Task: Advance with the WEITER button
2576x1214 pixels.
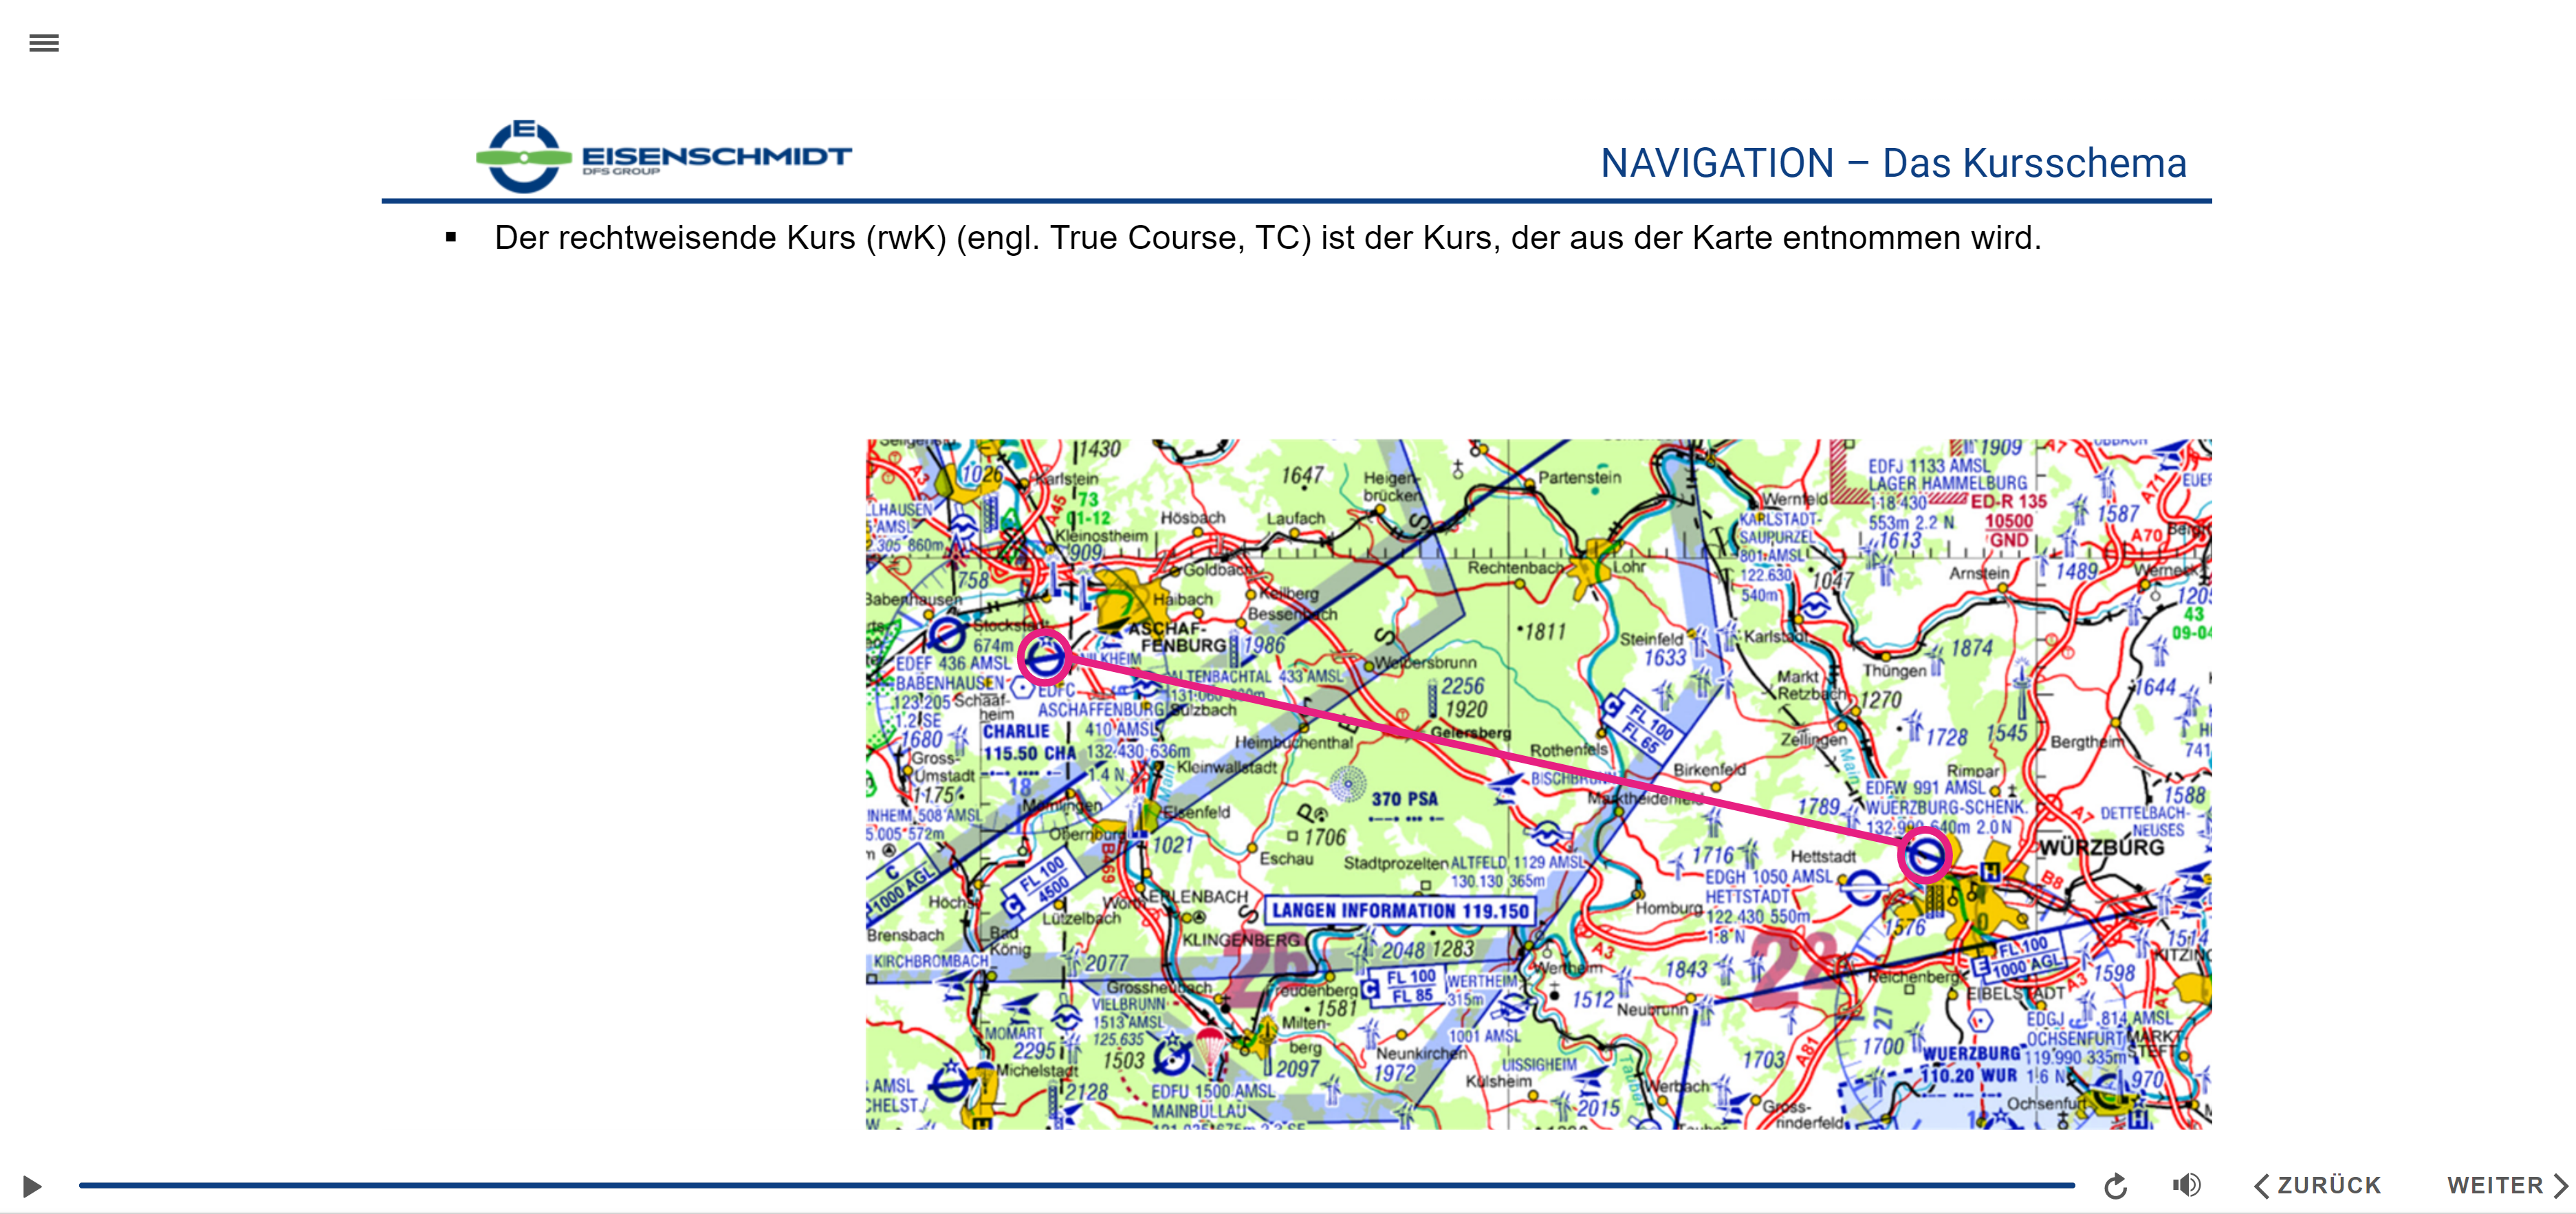Action: (2507, 1185)
